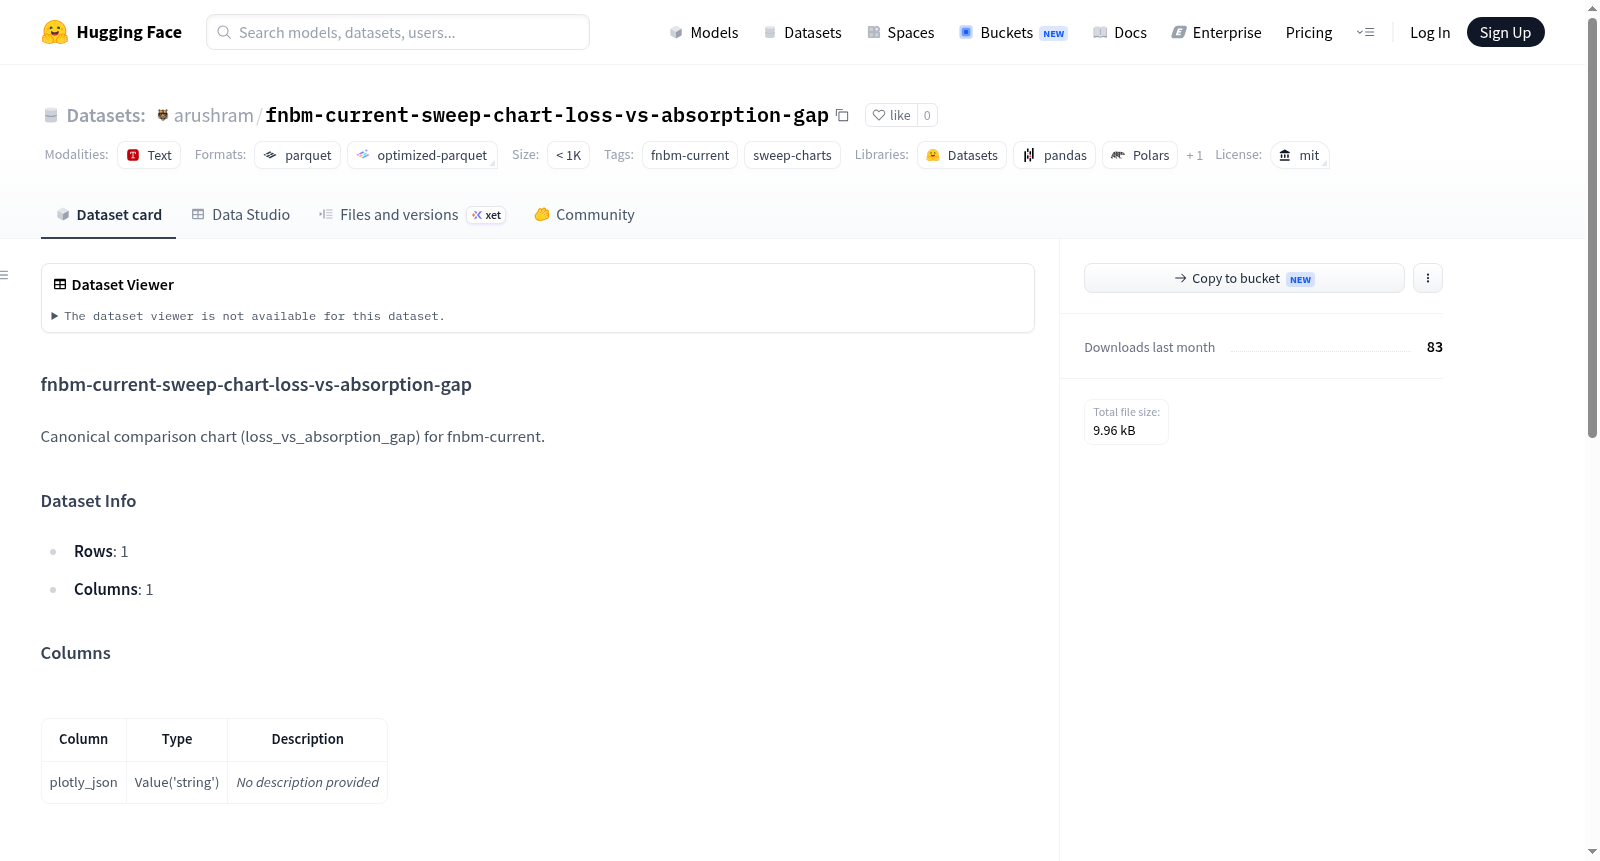This screenshot has width=1600, height=861.
Task: Open the Files and versions tab
Action: click(412, 215)
